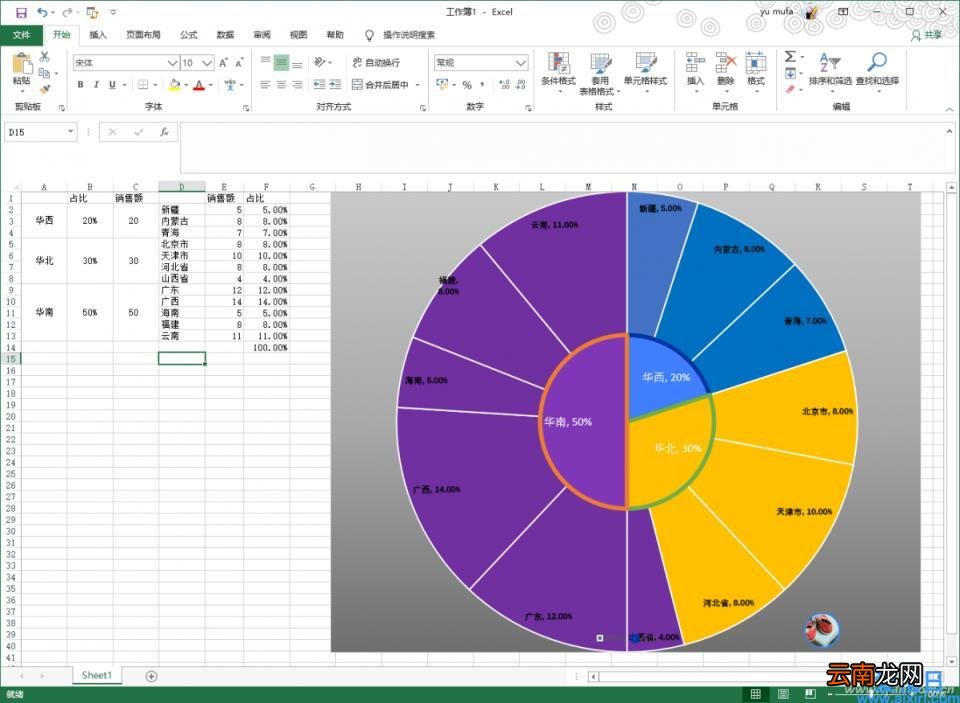Open borders dropdown arrow
The image size is (960, 703).
pos(155,85)
